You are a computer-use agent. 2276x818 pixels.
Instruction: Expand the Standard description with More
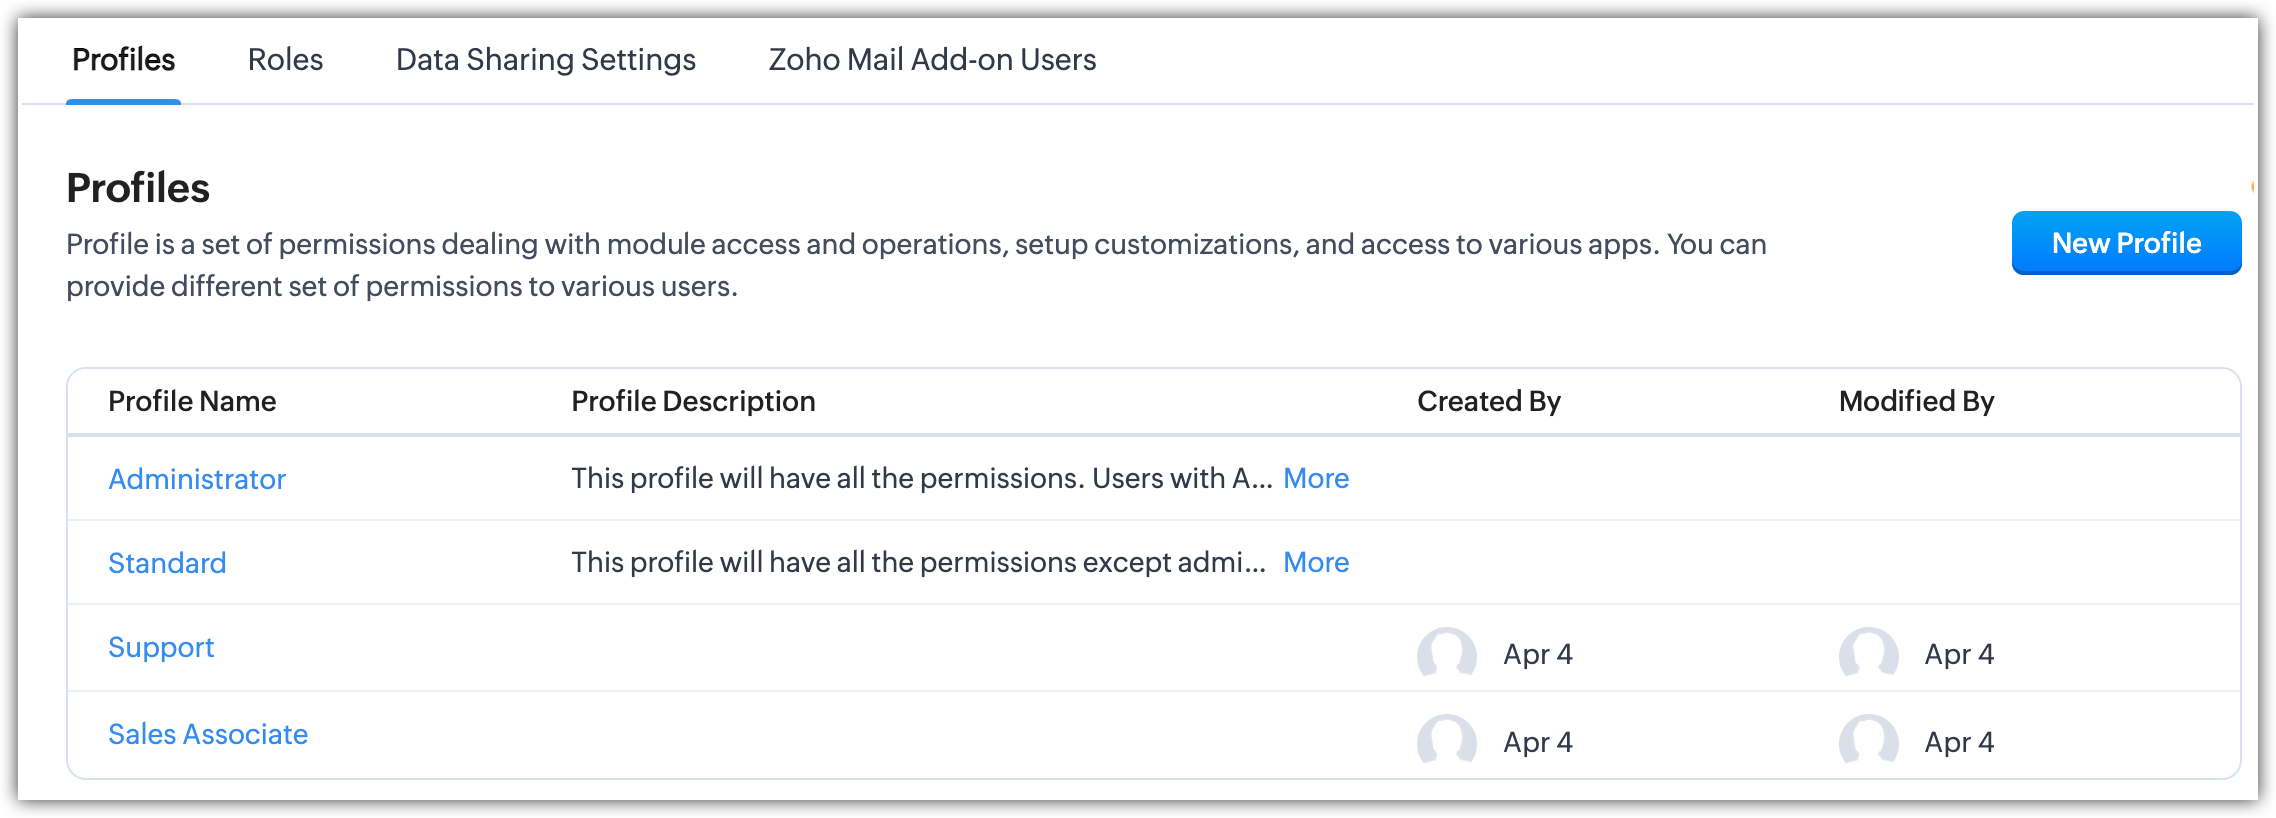point(1316,563)
